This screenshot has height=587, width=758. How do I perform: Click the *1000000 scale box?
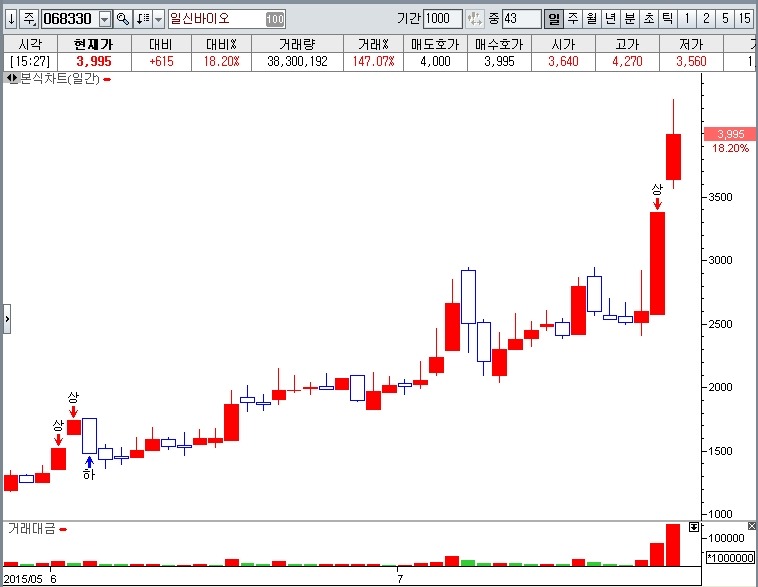730,558
